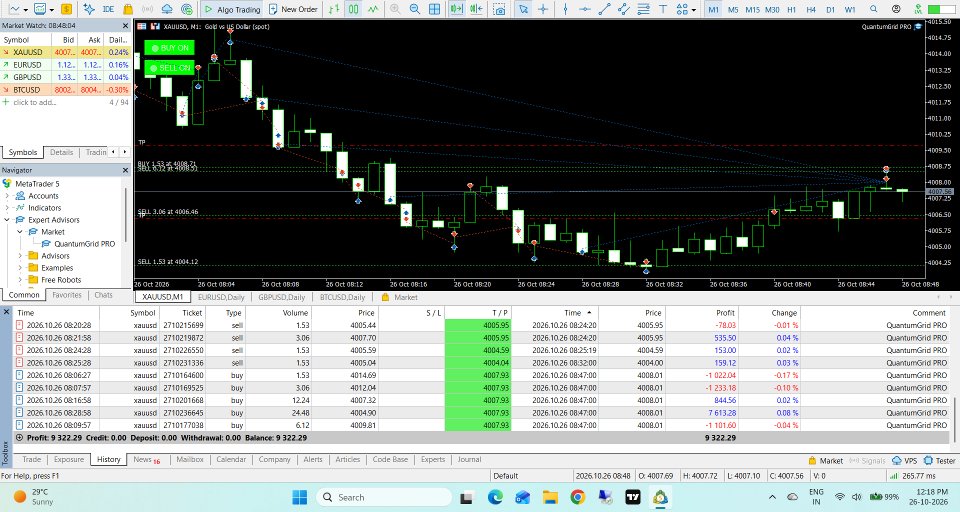Open the chart templates dropdown arrow
960x512 pixels.
[51, 10]
